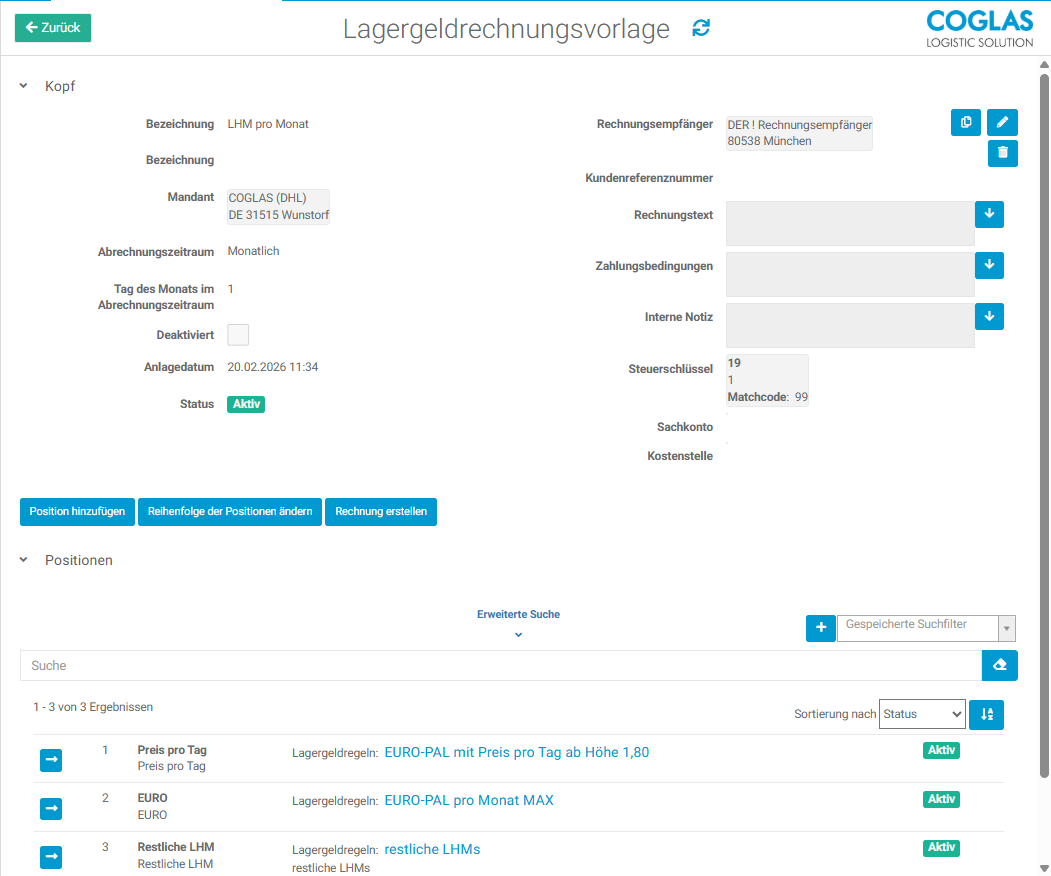Collapse the Kopf section

[24, 86]
